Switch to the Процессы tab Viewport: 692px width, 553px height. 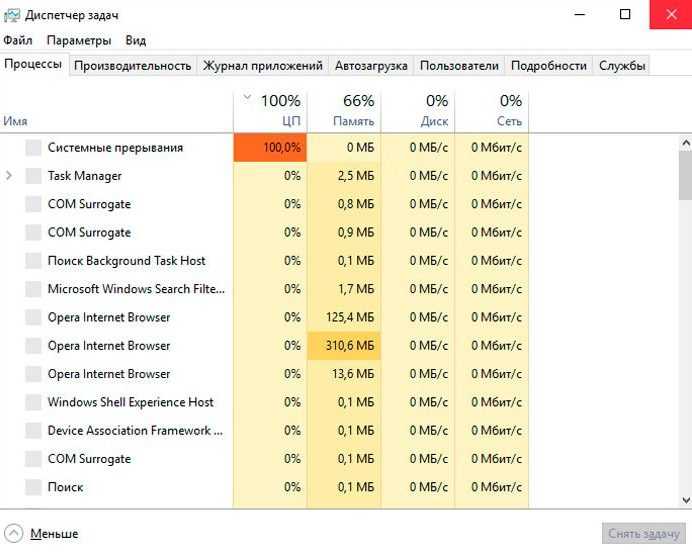coord(34,64)
